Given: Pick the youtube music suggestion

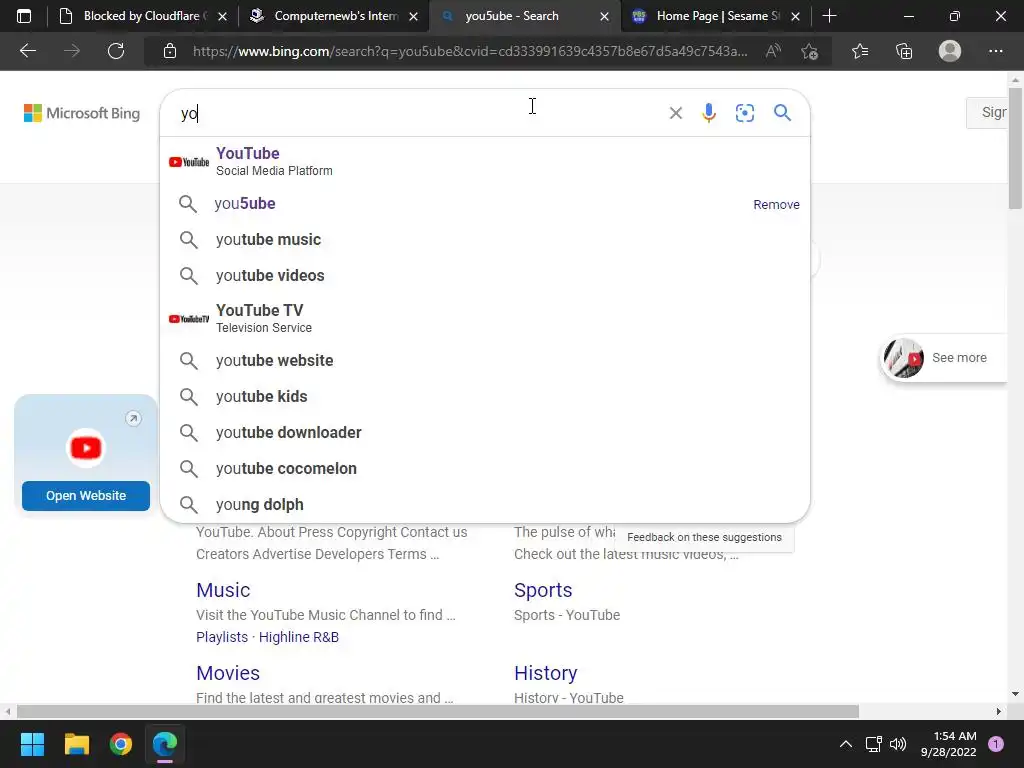Looking at the screenshot, I should (485, 240).
